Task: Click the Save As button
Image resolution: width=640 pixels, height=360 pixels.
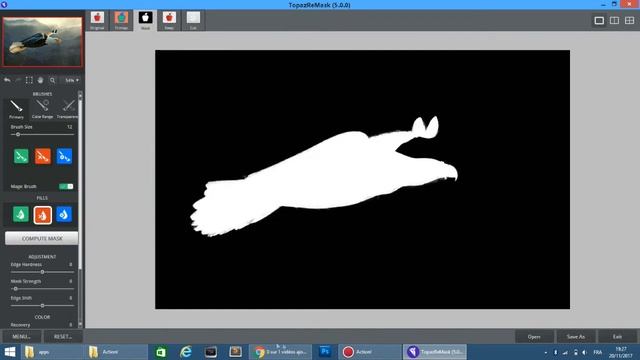Action: [576, 337]
